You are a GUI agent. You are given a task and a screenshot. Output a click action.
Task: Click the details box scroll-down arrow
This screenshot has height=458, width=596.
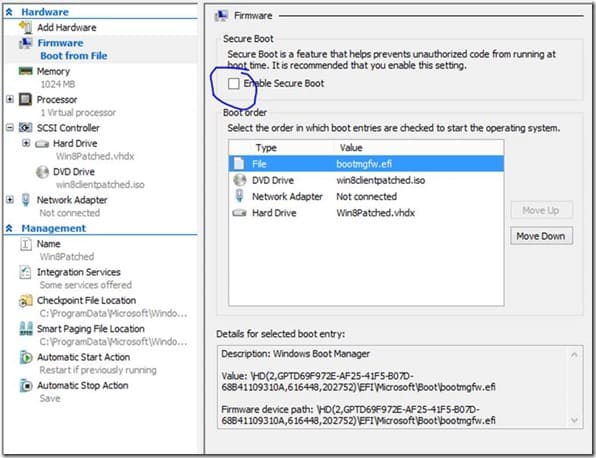[x=574, y=420]
